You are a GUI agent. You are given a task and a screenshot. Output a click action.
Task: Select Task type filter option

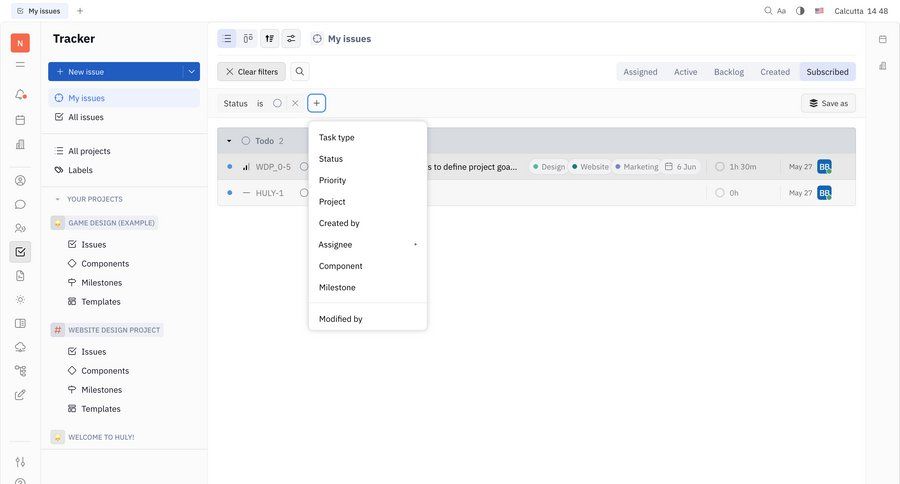click(x=367, y=137)
